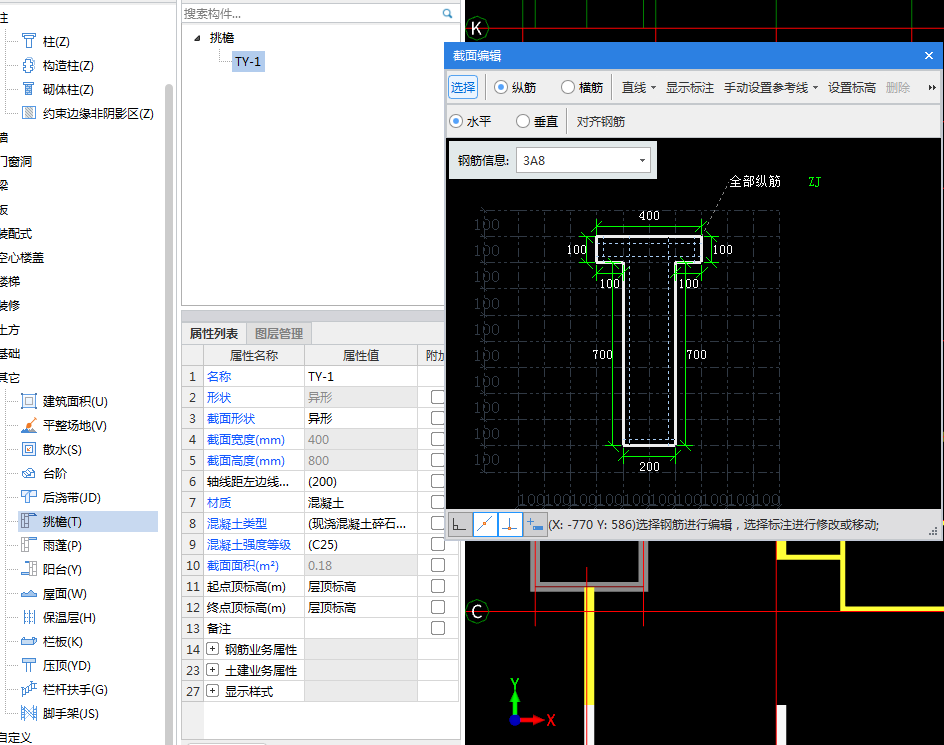944x745 pixels.
Task: Click the 选择 toolbar button
Action: click(463, 87)
